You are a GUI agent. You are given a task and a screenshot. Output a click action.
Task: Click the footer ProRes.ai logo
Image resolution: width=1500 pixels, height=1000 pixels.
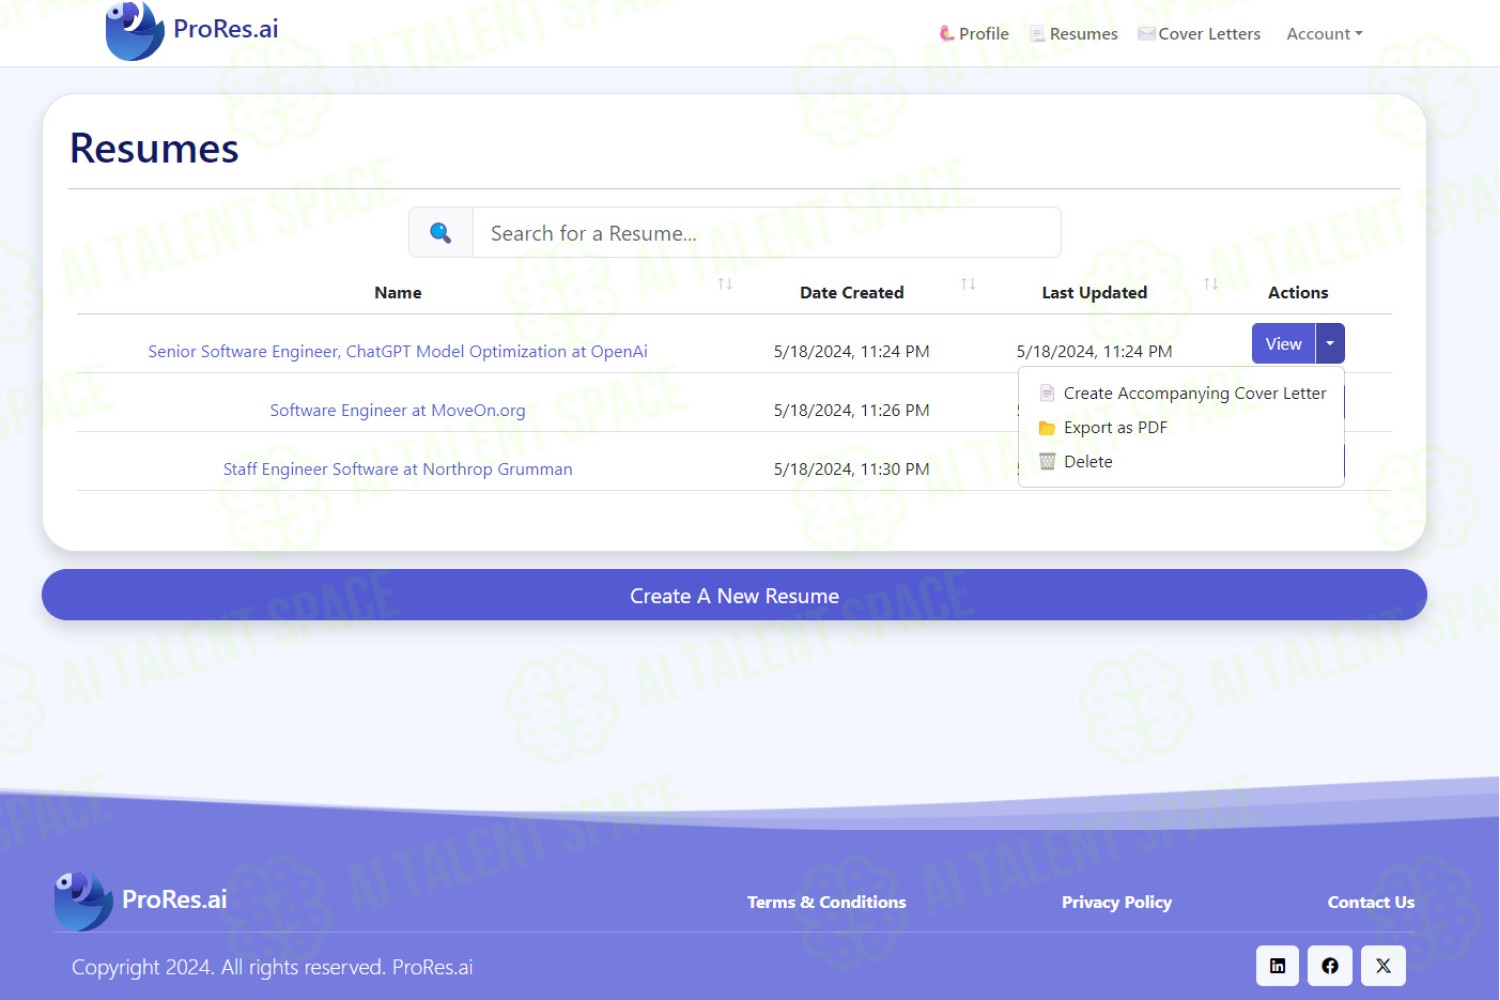click(141, 900)
